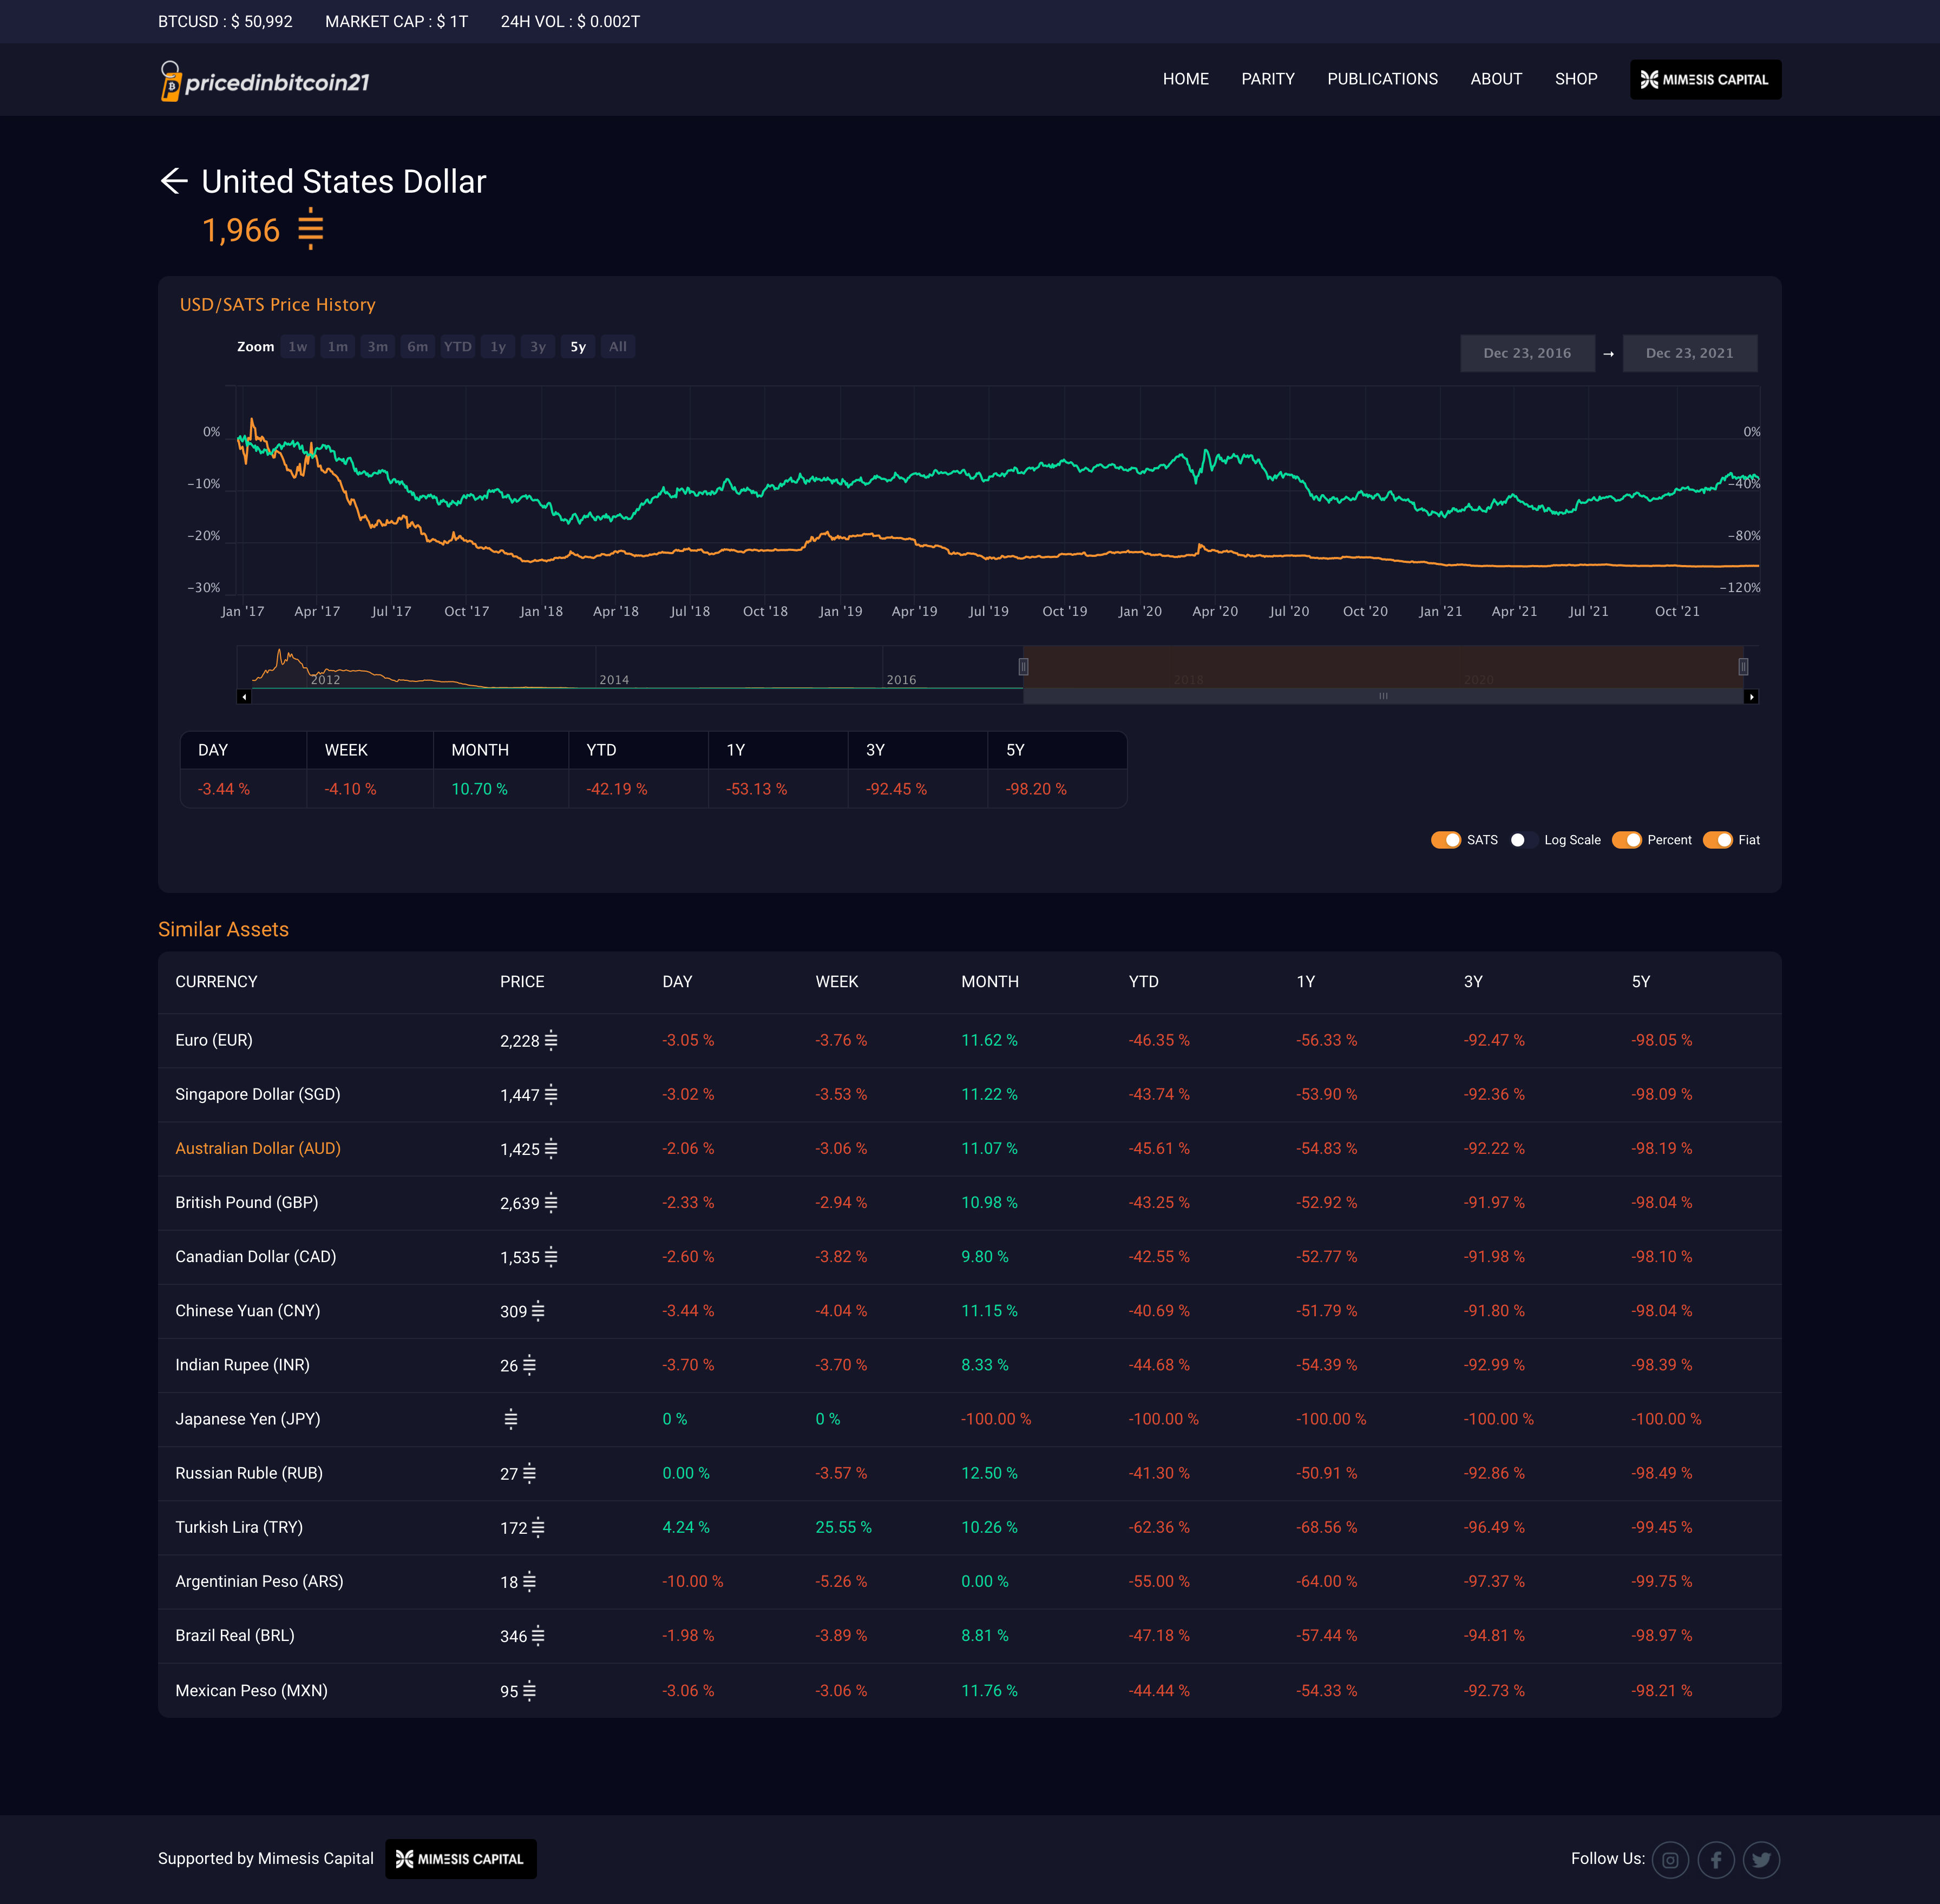
Task: Open the Turkish Lira (TRY) row
Action: coord(969,1527)
